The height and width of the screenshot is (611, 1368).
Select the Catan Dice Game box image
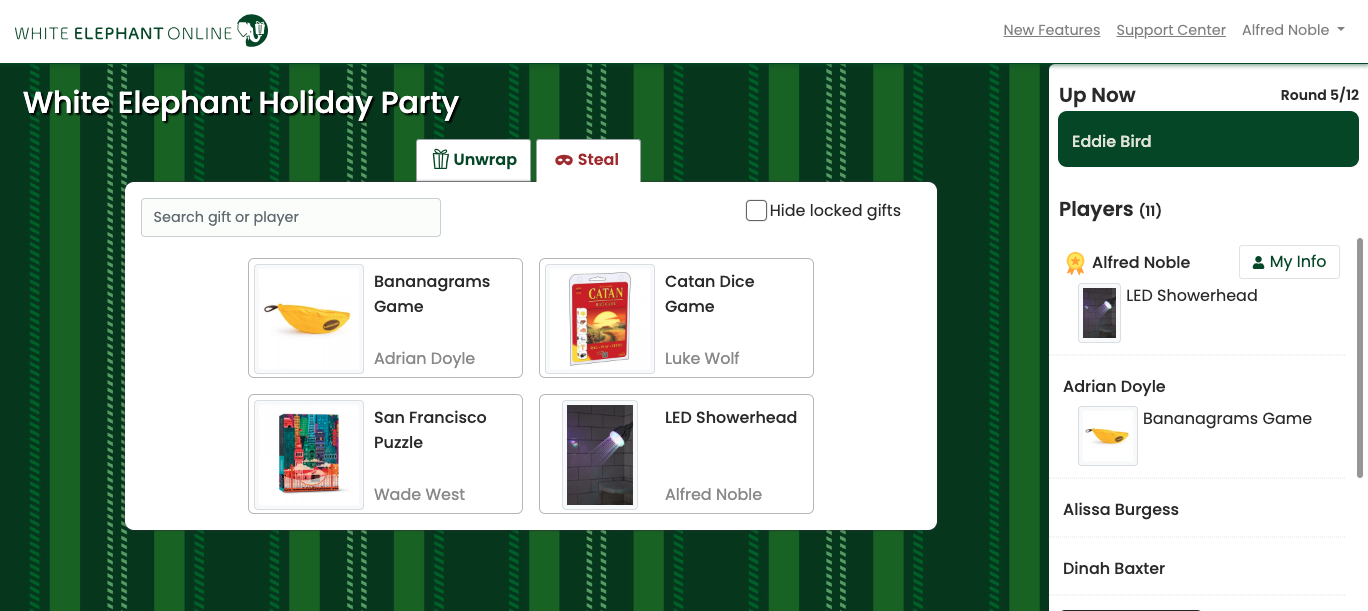click(600, 318)
